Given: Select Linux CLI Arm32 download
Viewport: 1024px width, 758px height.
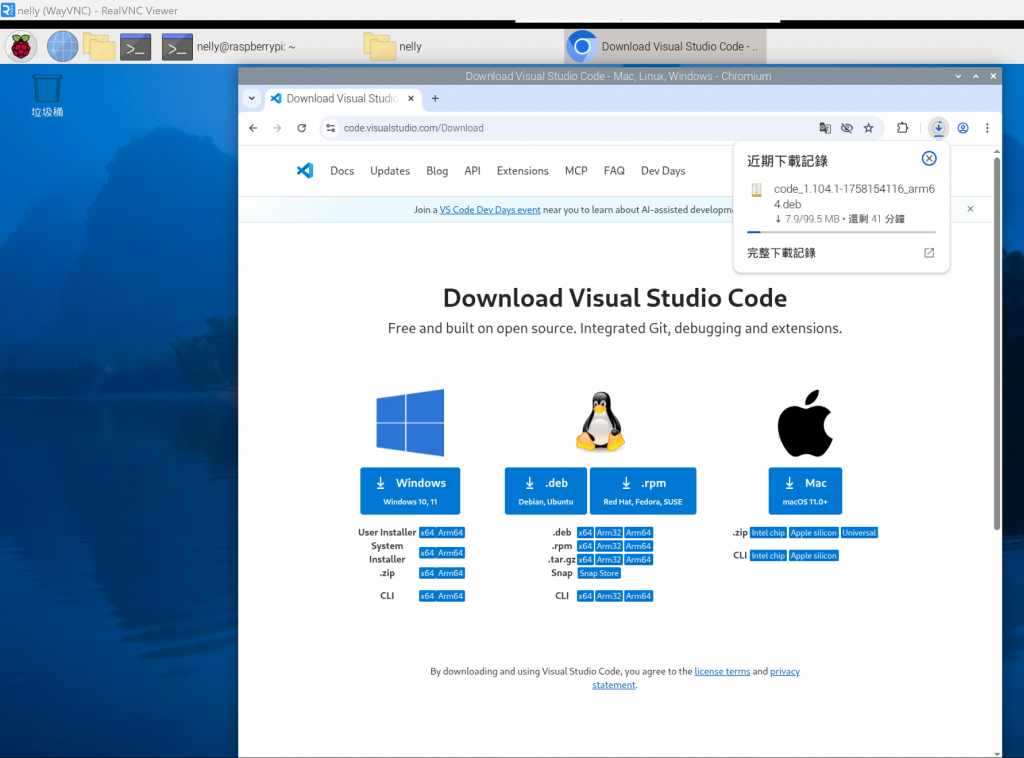Looking at the screenshot, I should 609,596.
